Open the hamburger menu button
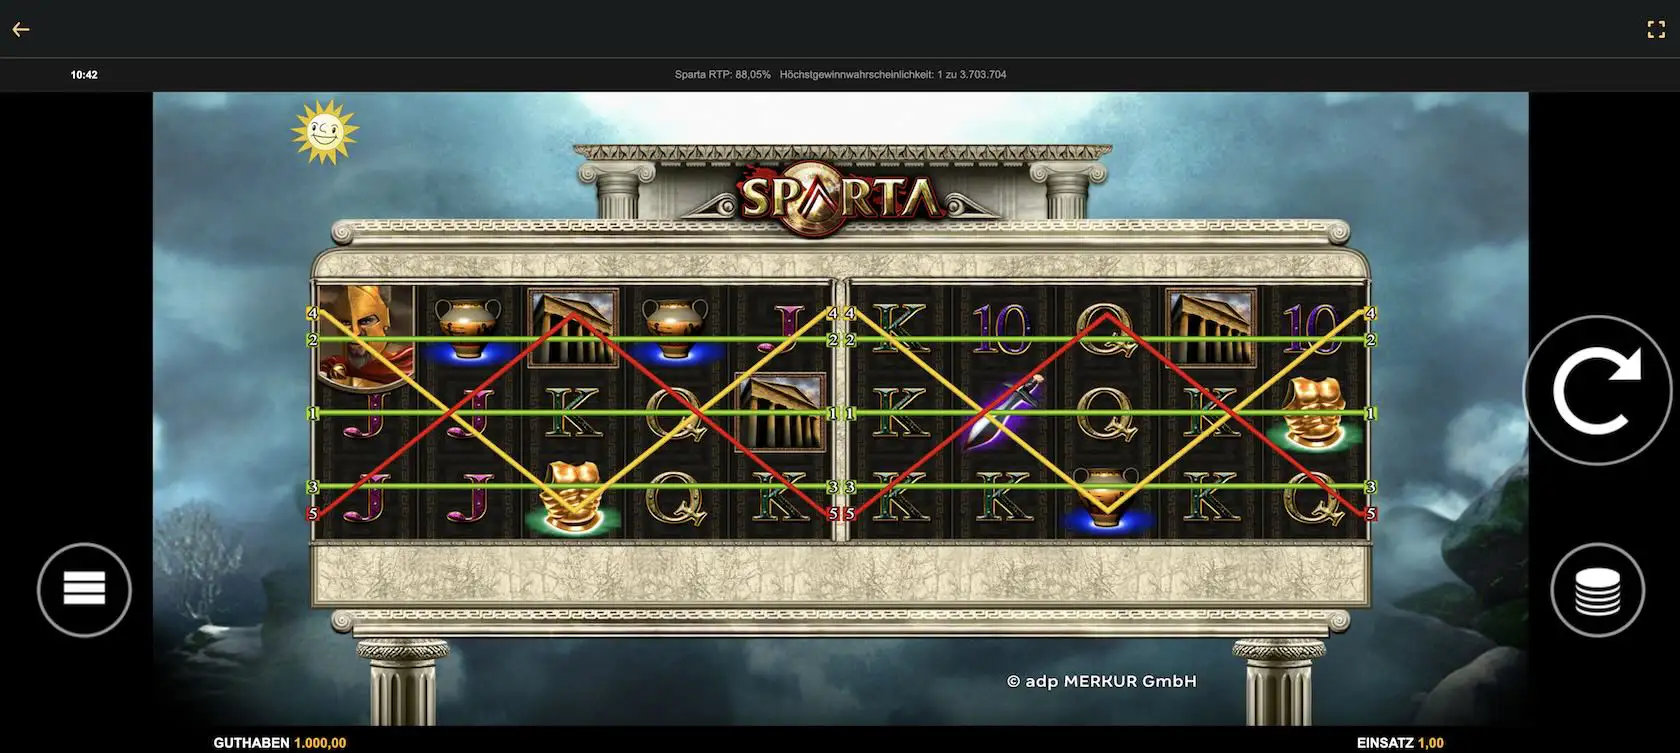The width and height of the screenshot is (1680, 753). (x=84, y=590)
